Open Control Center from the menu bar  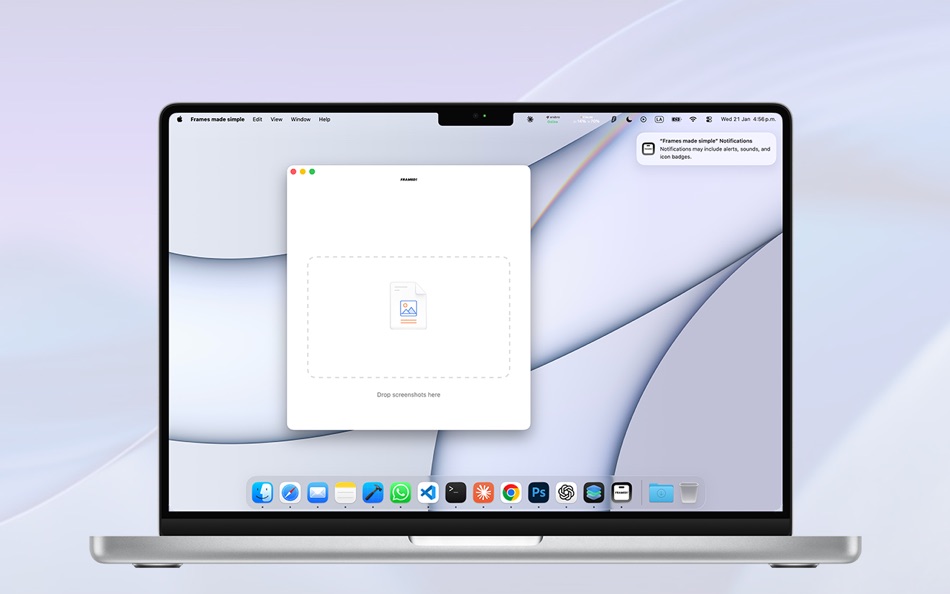(708, 119)
